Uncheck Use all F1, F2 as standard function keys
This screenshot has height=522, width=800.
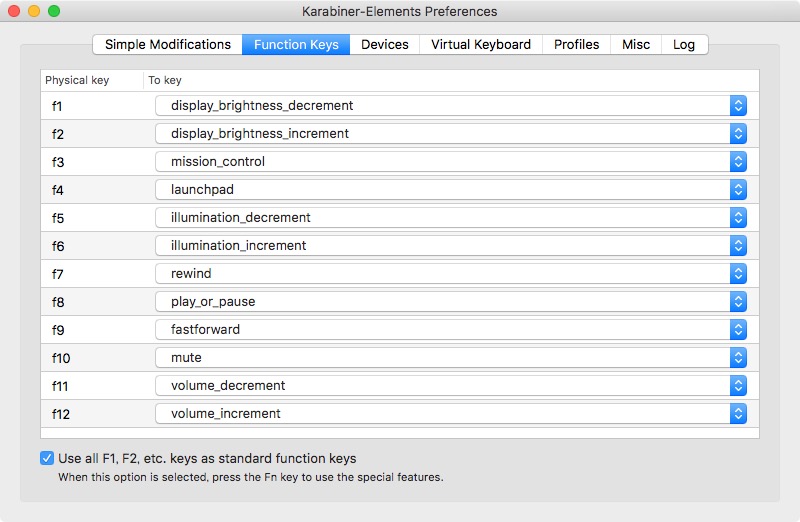point(47,458)
